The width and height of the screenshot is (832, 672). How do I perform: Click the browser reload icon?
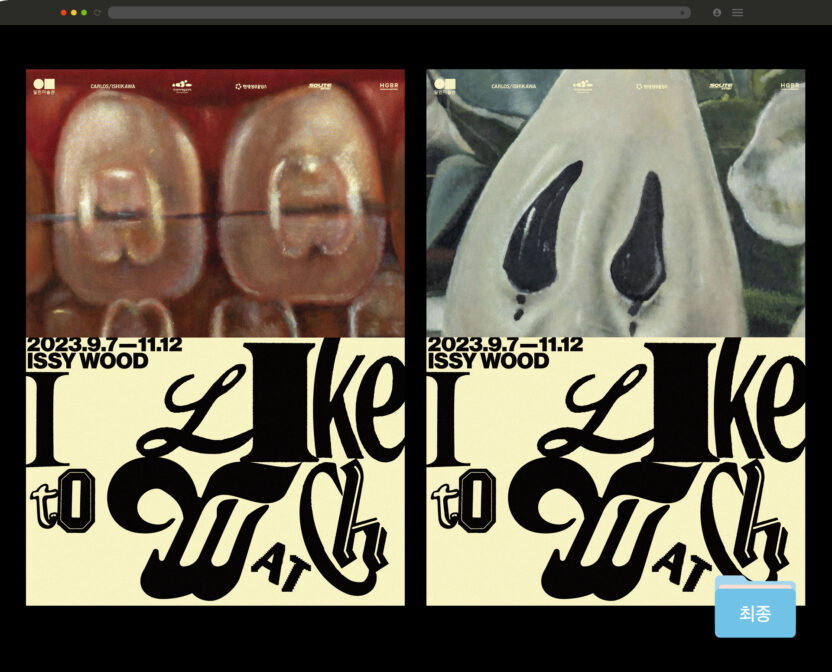97,13
